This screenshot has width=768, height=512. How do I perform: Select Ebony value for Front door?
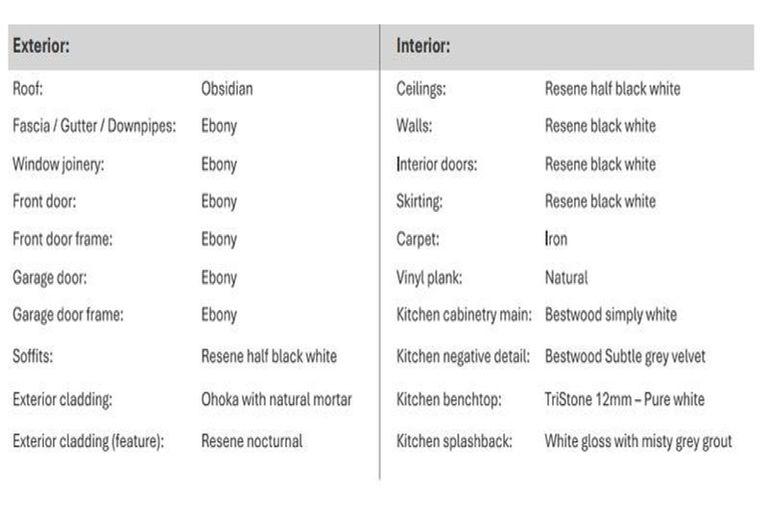point(219,201)
